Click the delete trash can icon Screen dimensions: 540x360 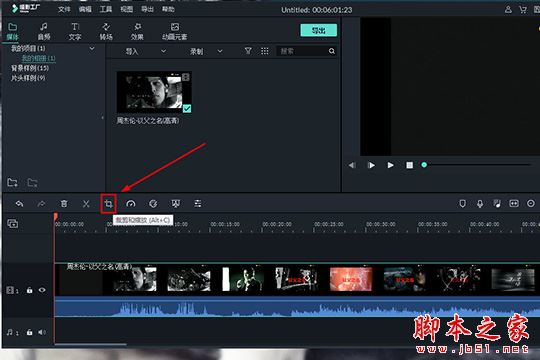(x=64, y=204)
